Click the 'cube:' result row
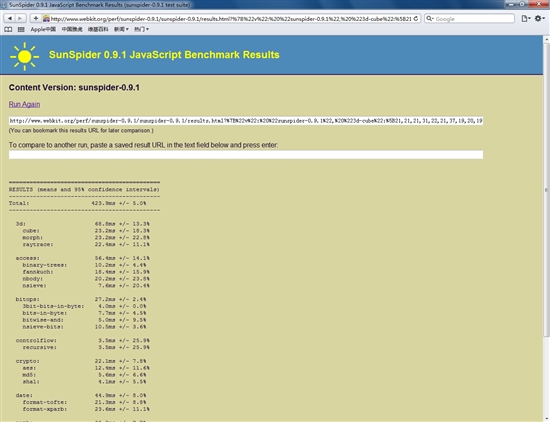Image resolution: width=550 pixels, height=422 pixels. (86, 230)
